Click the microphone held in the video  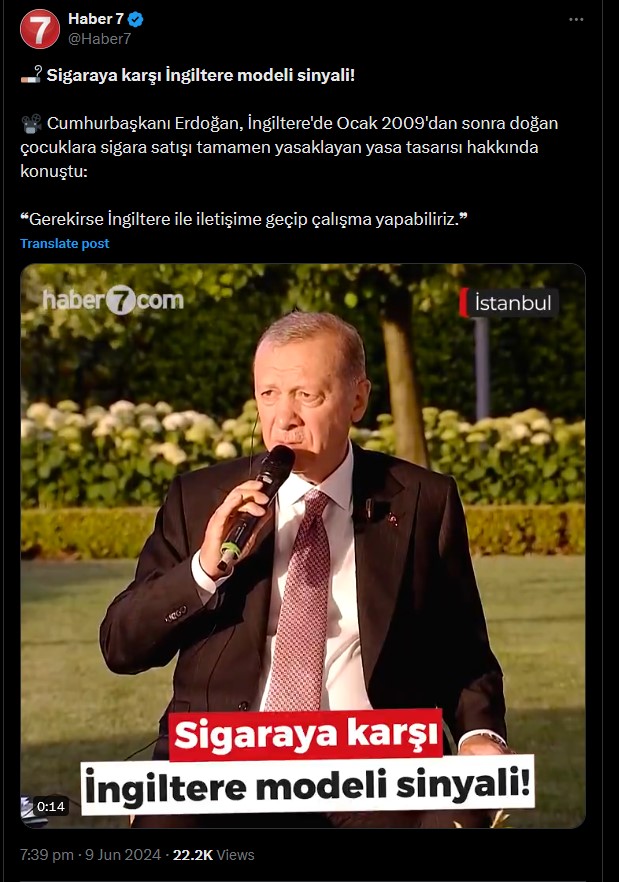pos(256,505)
